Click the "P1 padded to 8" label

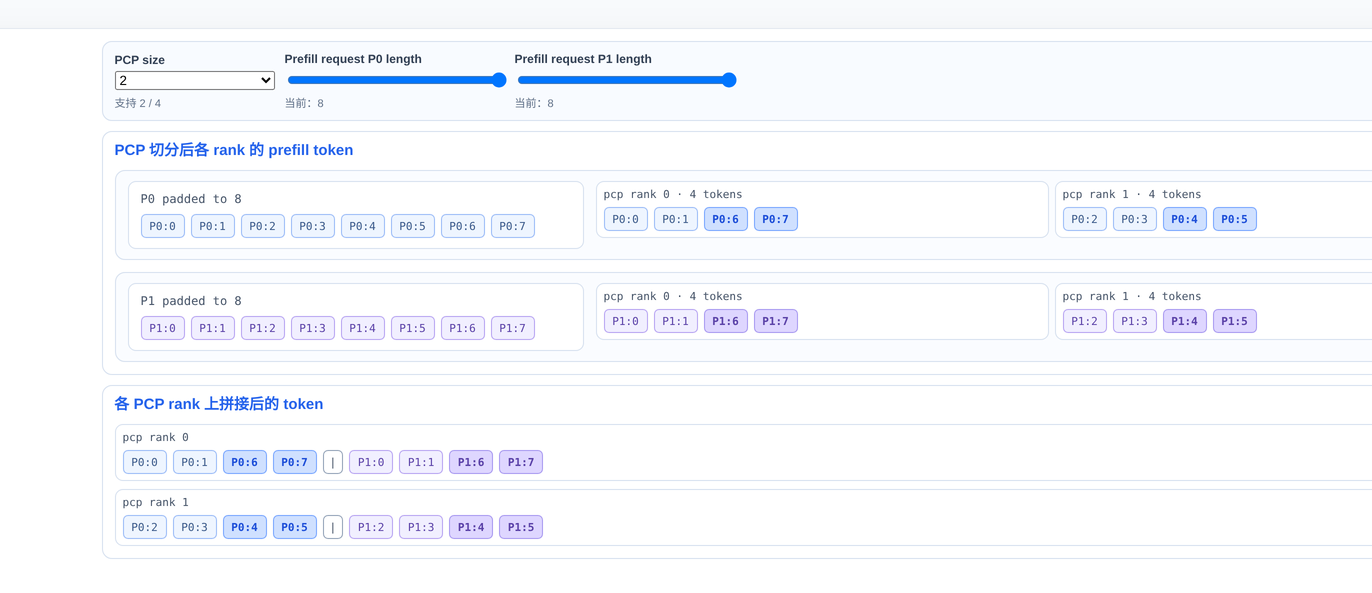[191, 301]
